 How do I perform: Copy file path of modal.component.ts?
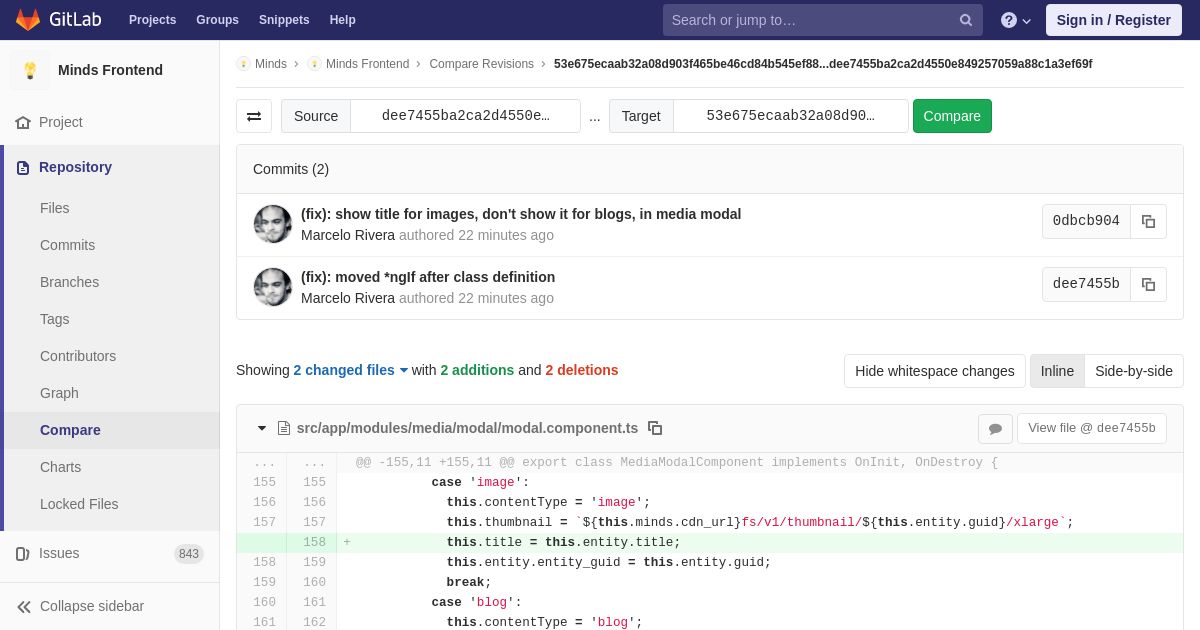[655, 428]
